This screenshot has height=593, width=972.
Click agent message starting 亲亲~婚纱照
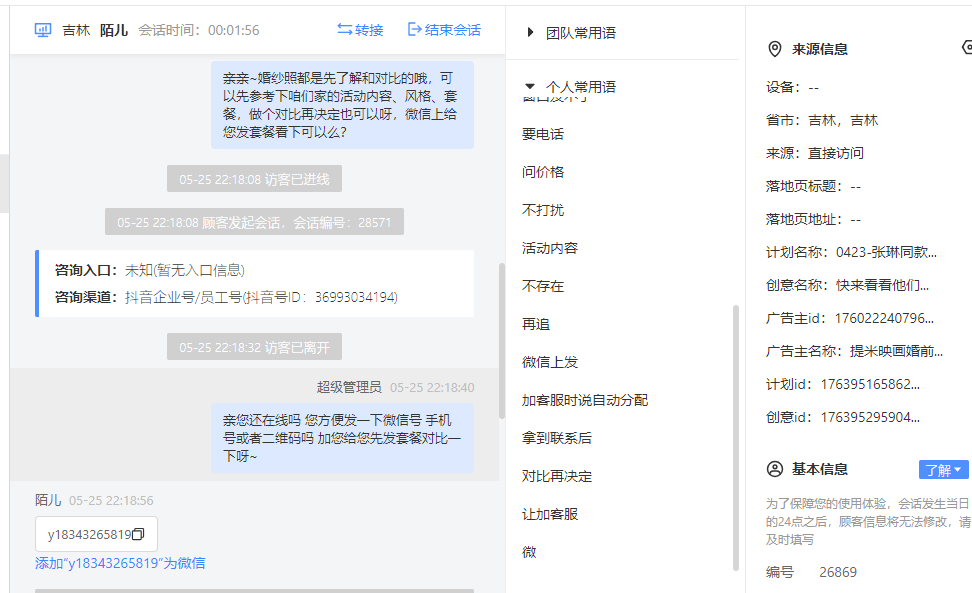(342, 105)
